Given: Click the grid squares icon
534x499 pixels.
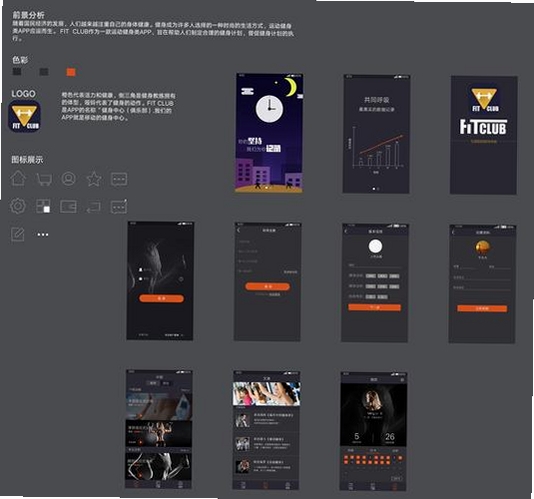Looking at the screenshot, I should tap(43, 206).
